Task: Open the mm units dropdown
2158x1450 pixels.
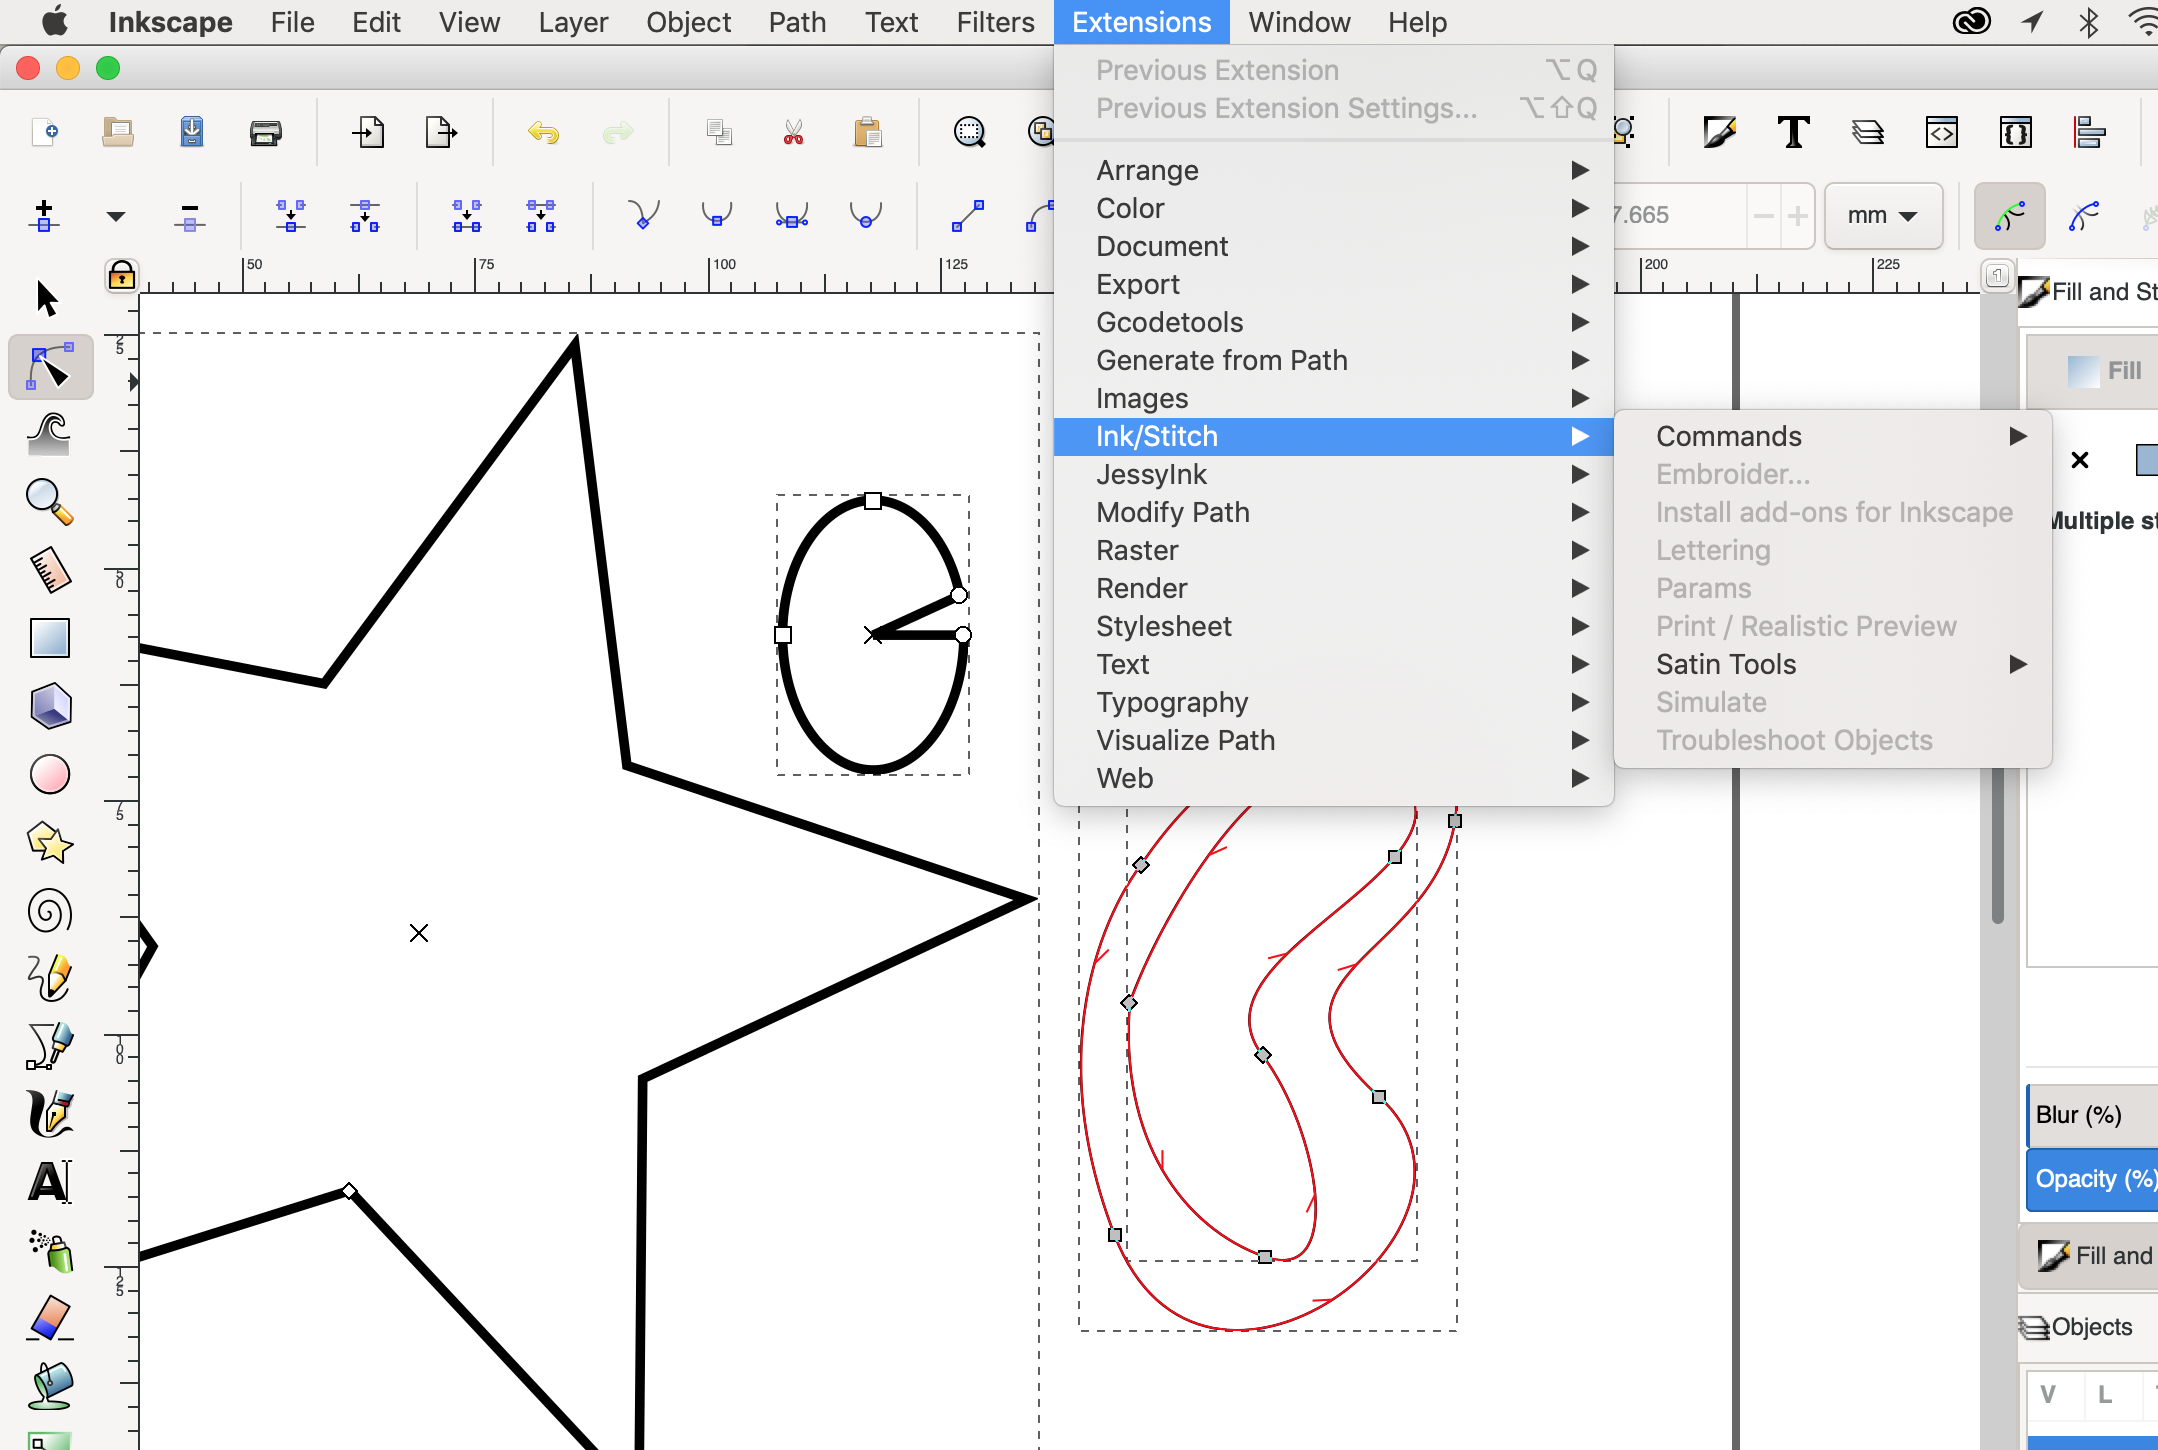Action: [1883, 215]
